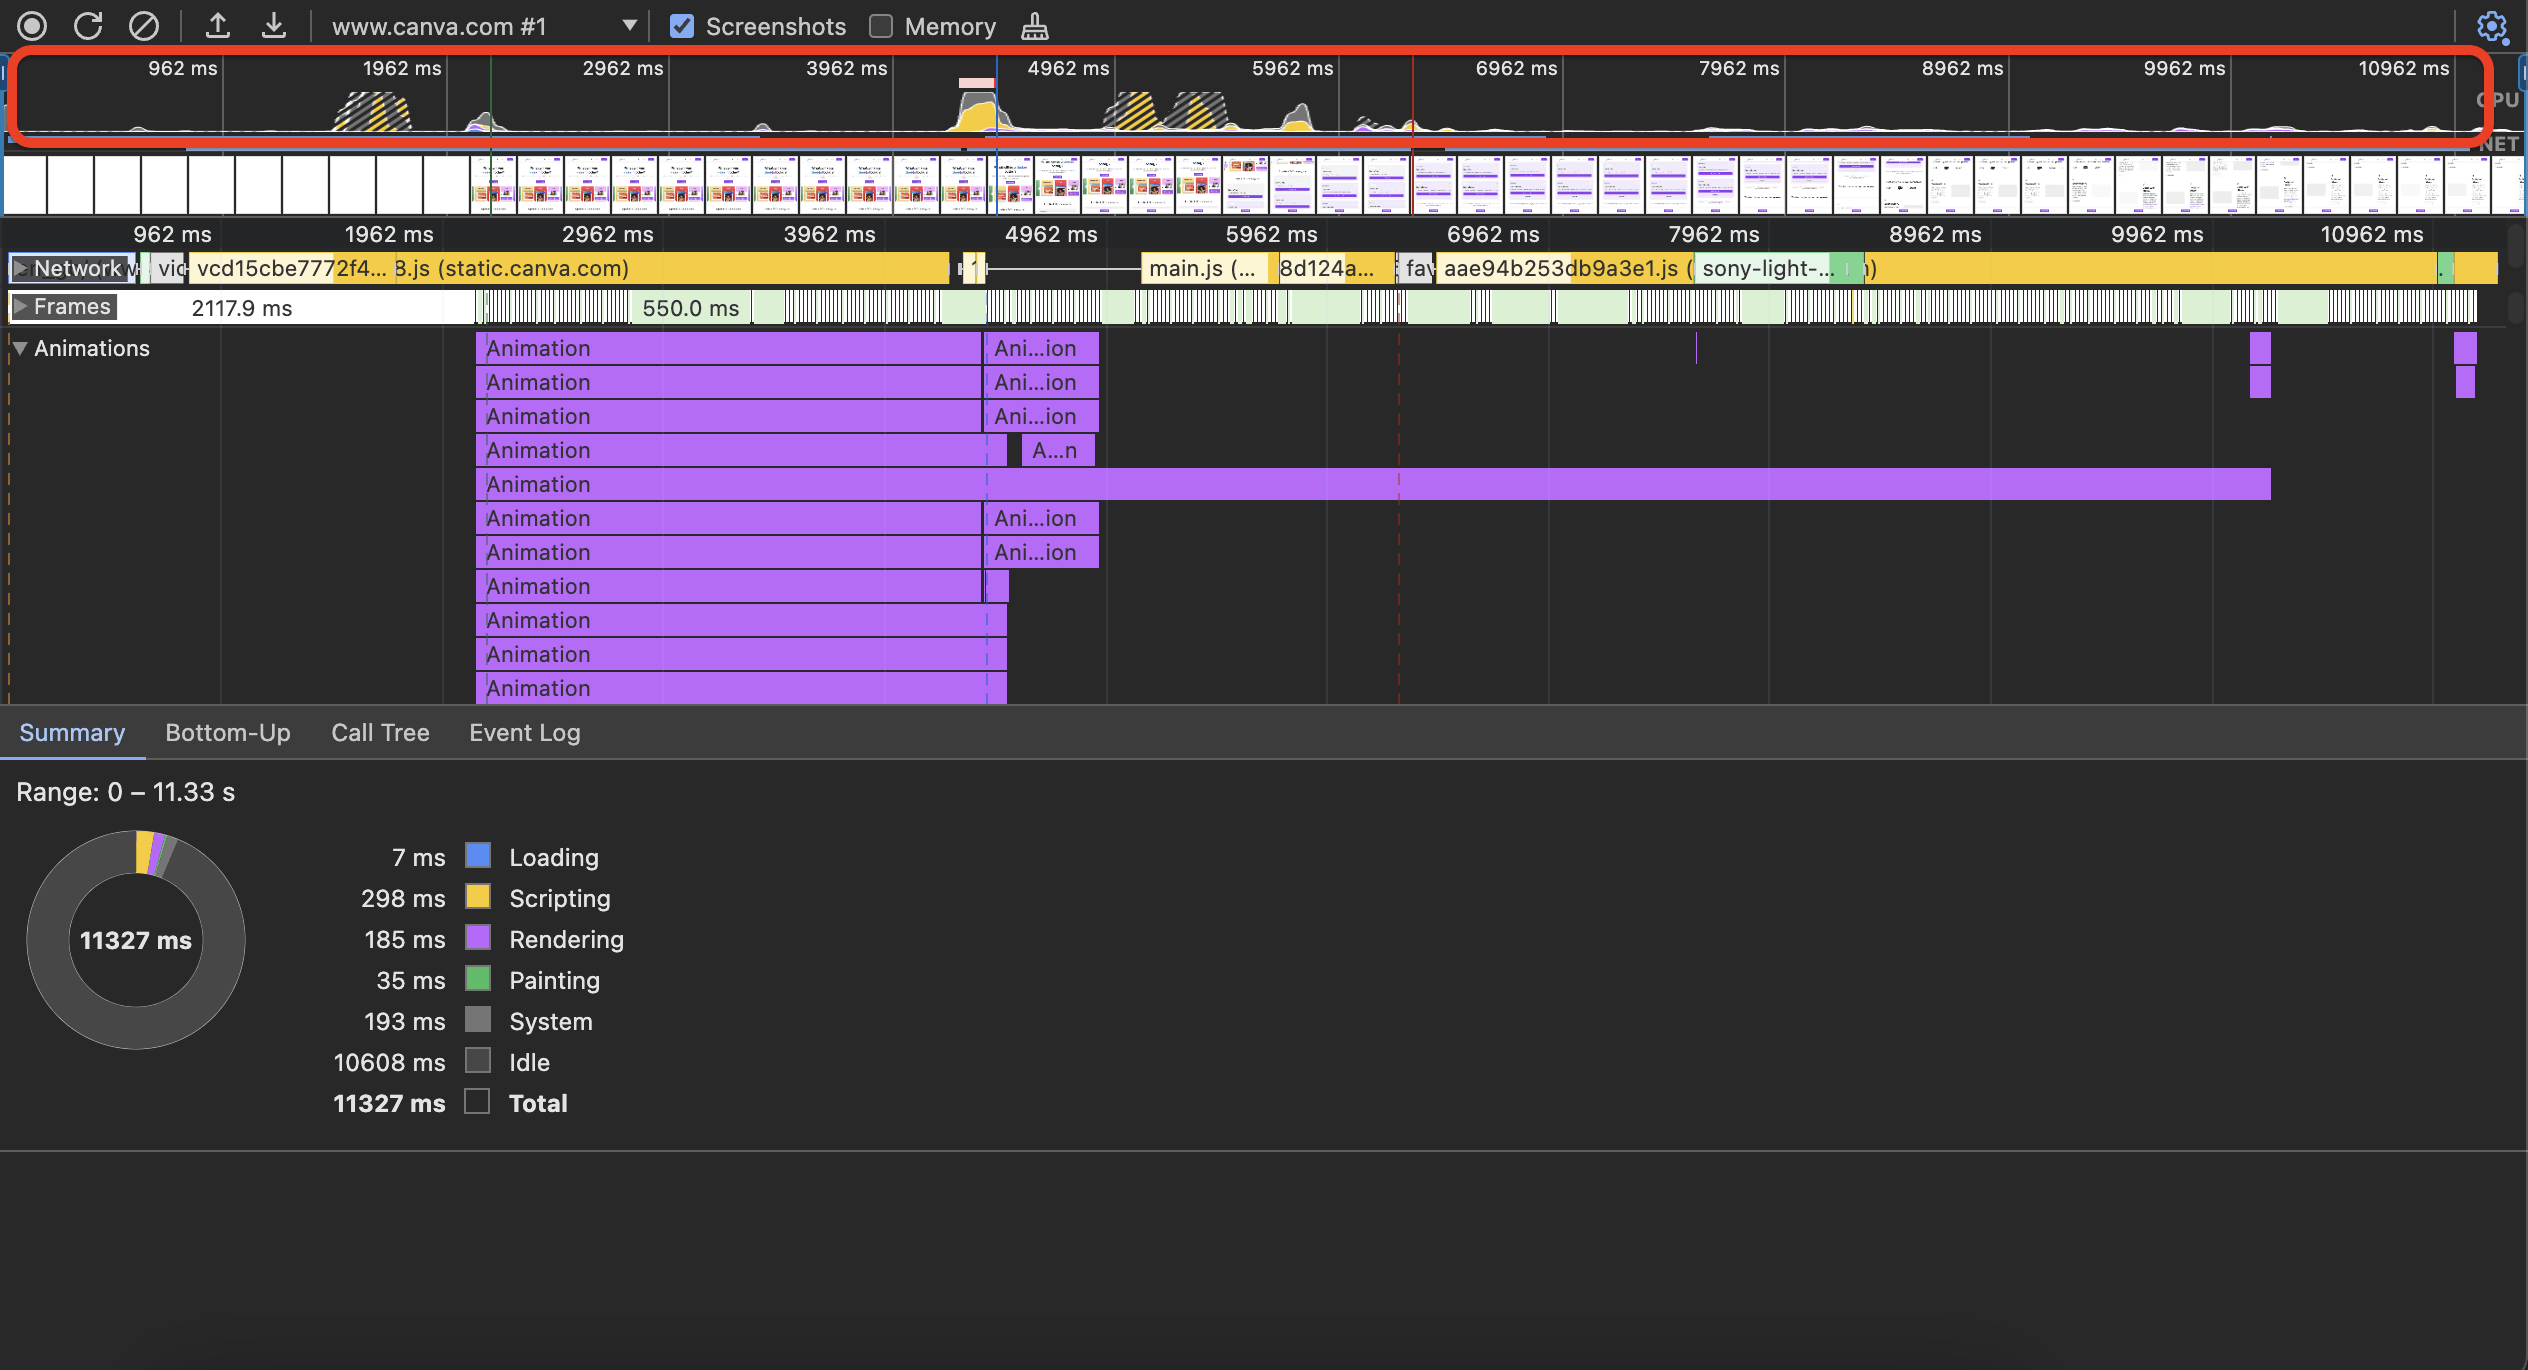Viewport: 2528px width, 1370px height.
Task: Start recording with the Record button
Action: 32,26
